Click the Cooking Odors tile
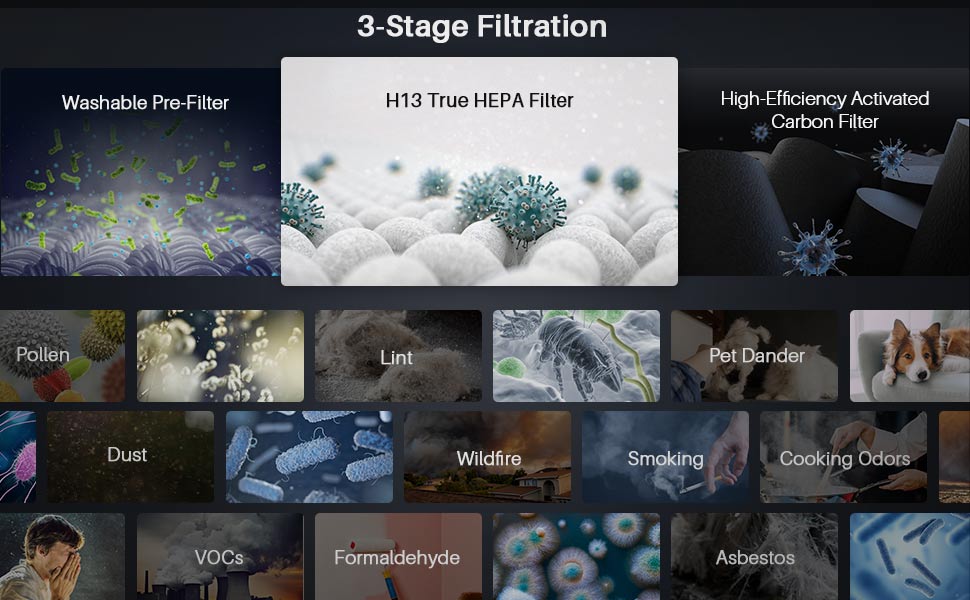 (844, 457)
